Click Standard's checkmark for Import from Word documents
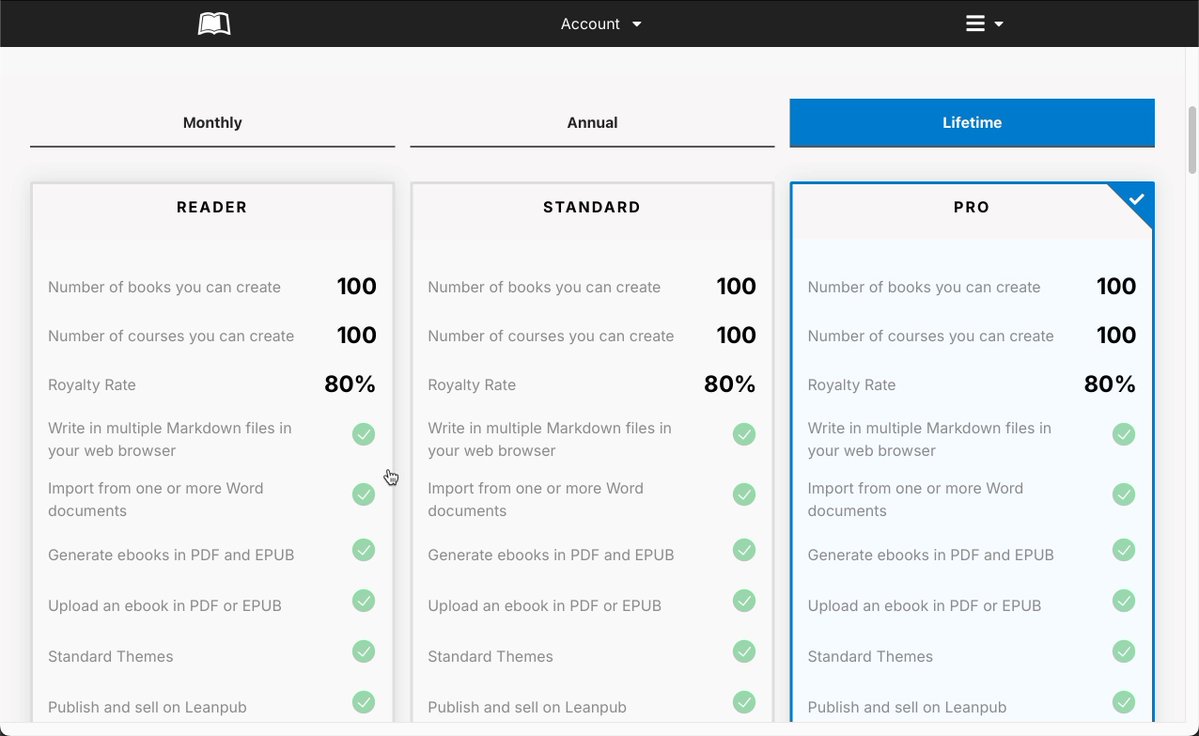 pyautogui.click(x=744, y=494)
